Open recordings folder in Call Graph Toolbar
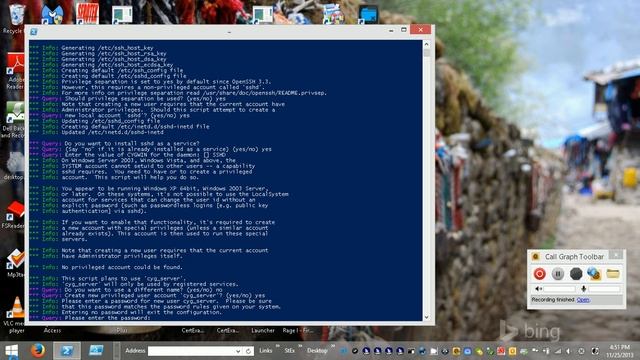Image resolution: width=640 pixels, height=360 pixels. tap(613, 273)
